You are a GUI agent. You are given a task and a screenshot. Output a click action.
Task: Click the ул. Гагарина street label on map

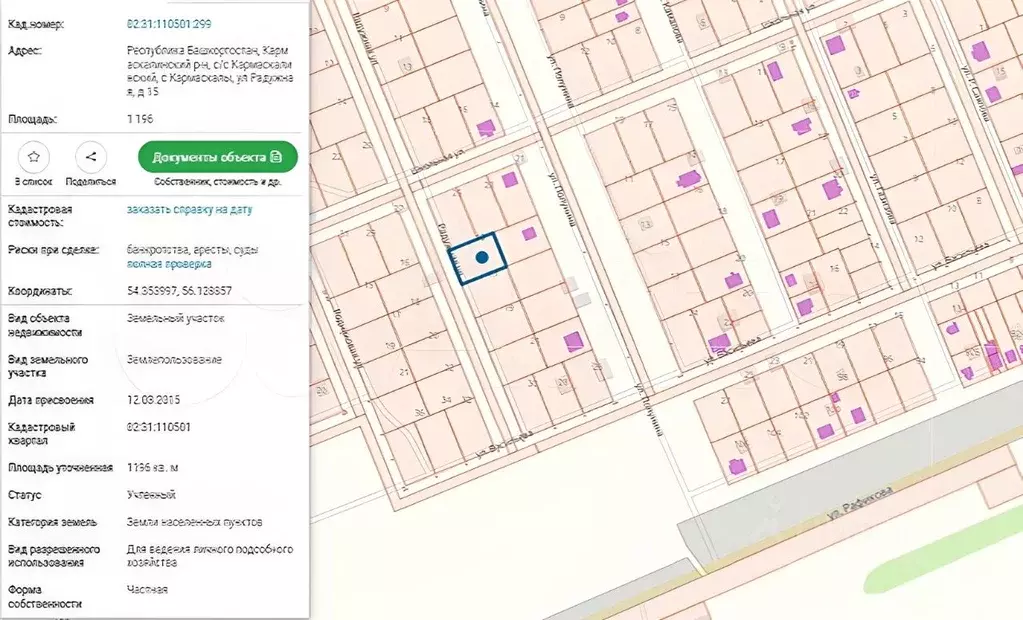(x=884, y=198)
